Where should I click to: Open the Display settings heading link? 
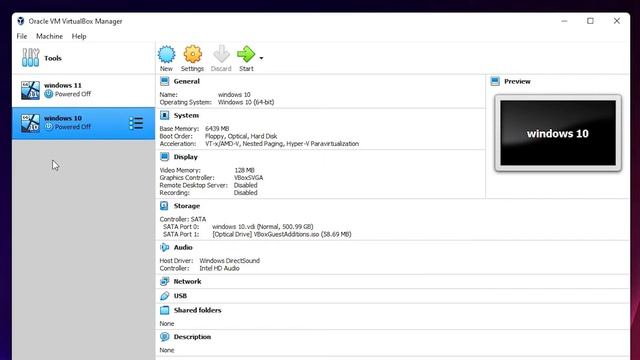tap(185, 157)
